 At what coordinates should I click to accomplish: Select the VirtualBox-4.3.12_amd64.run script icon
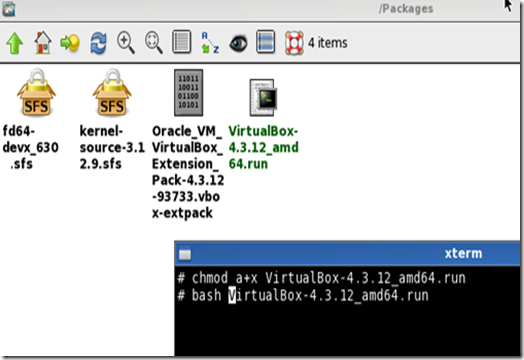click(x=263, y=98)
